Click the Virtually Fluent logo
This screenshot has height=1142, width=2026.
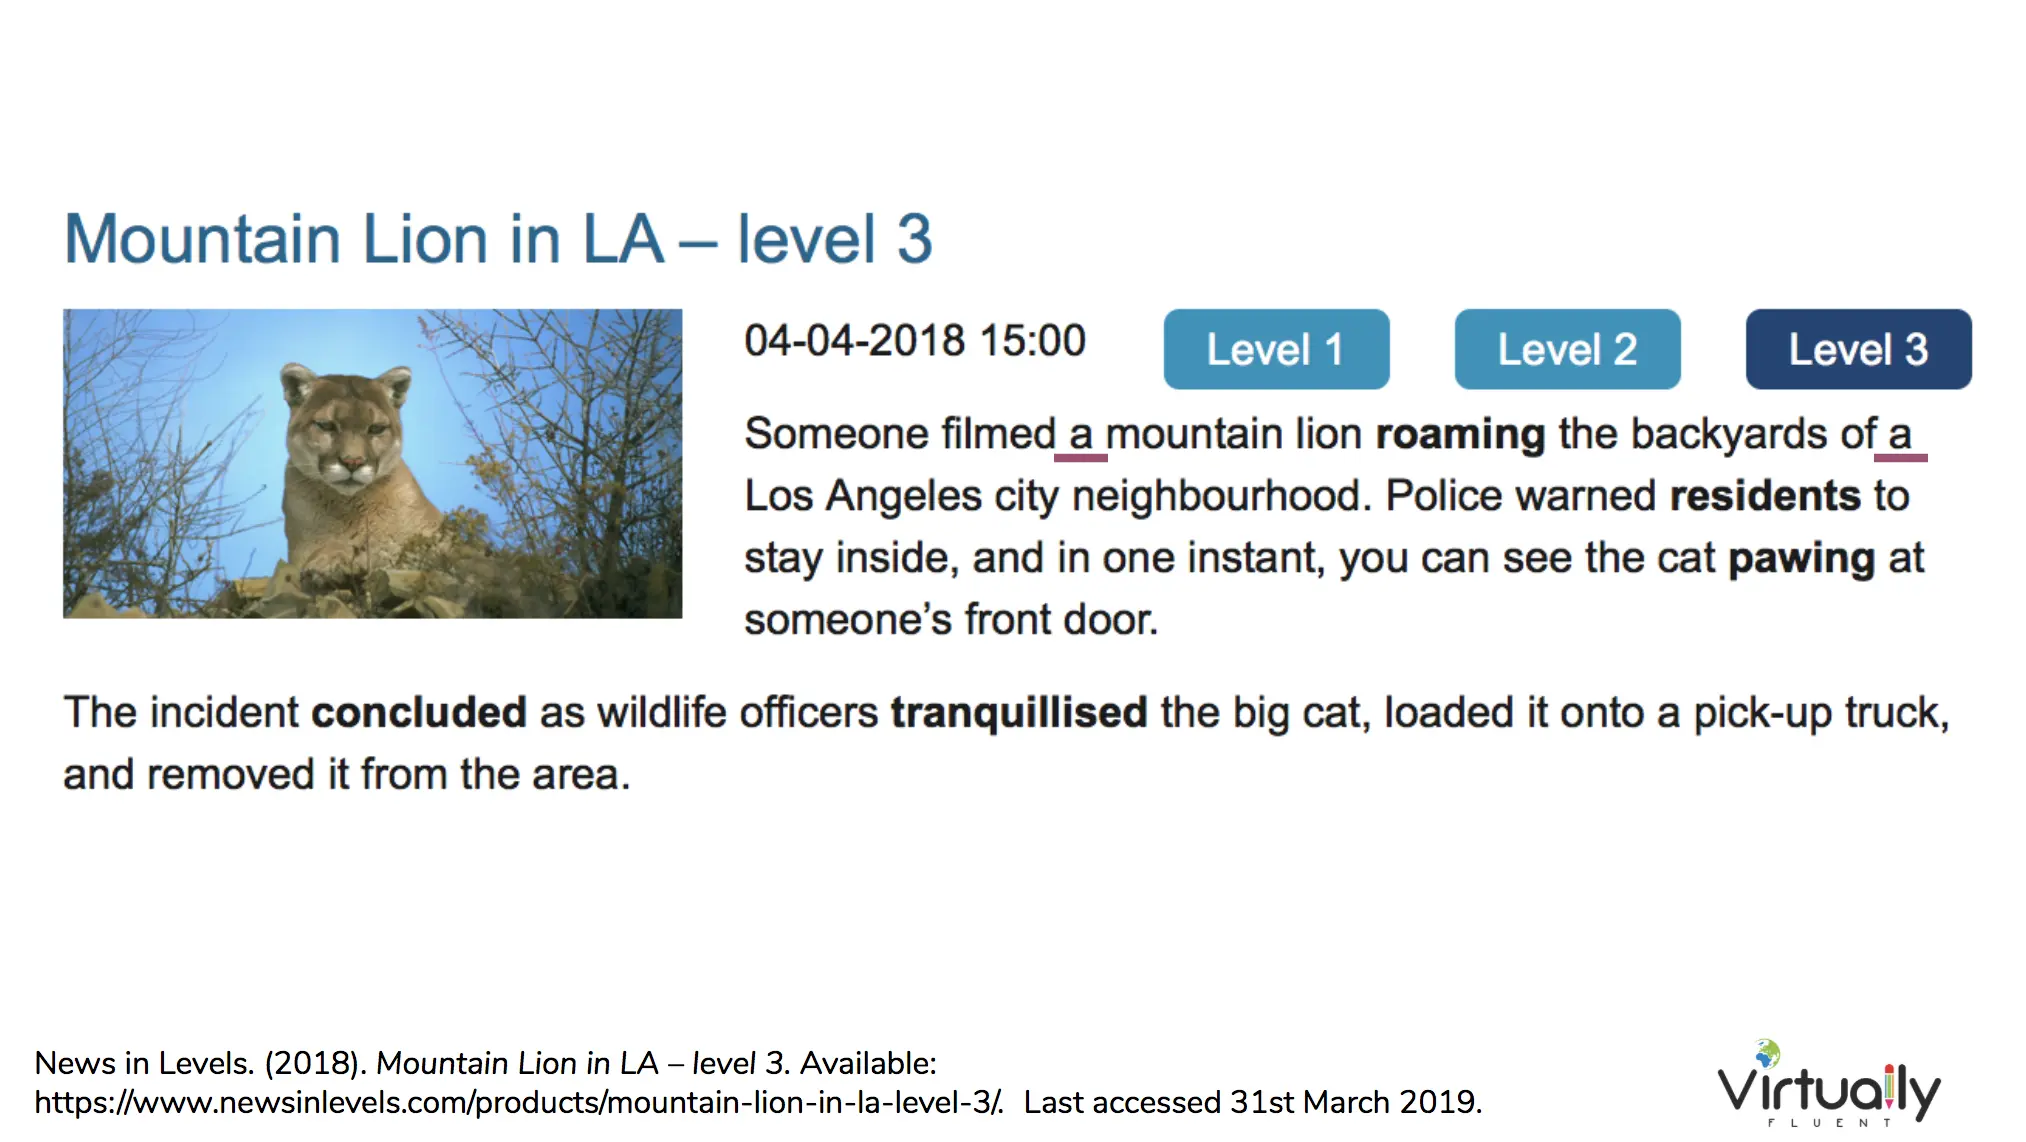click(1829, 1085)
